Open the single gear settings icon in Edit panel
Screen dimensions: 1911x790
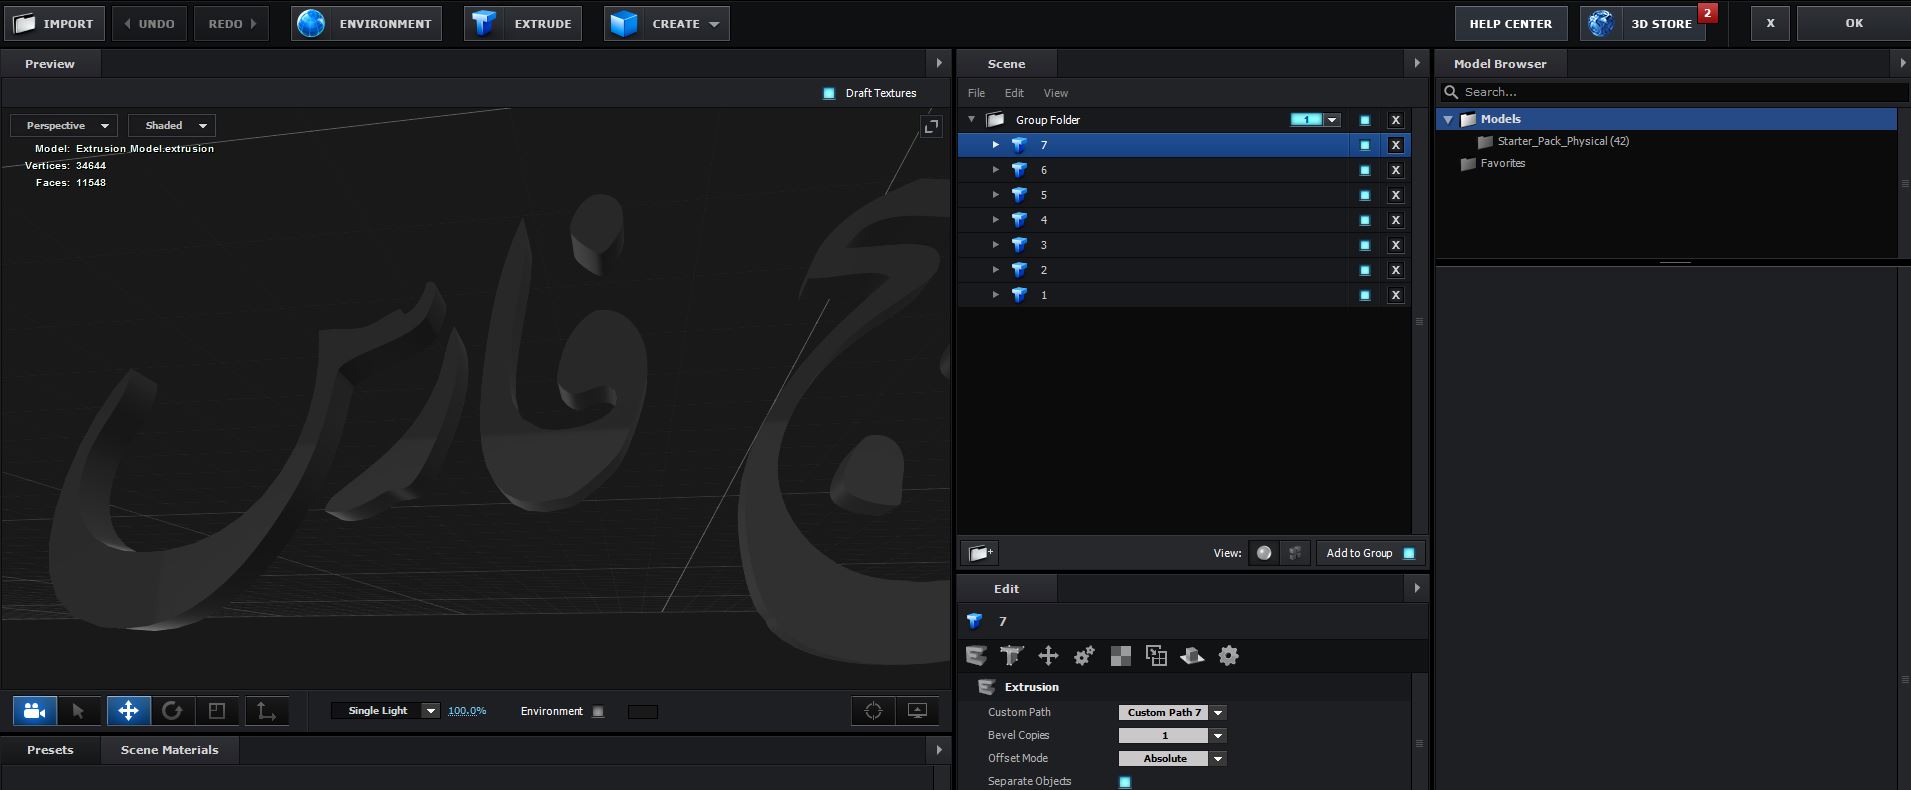pos(1229,656)
